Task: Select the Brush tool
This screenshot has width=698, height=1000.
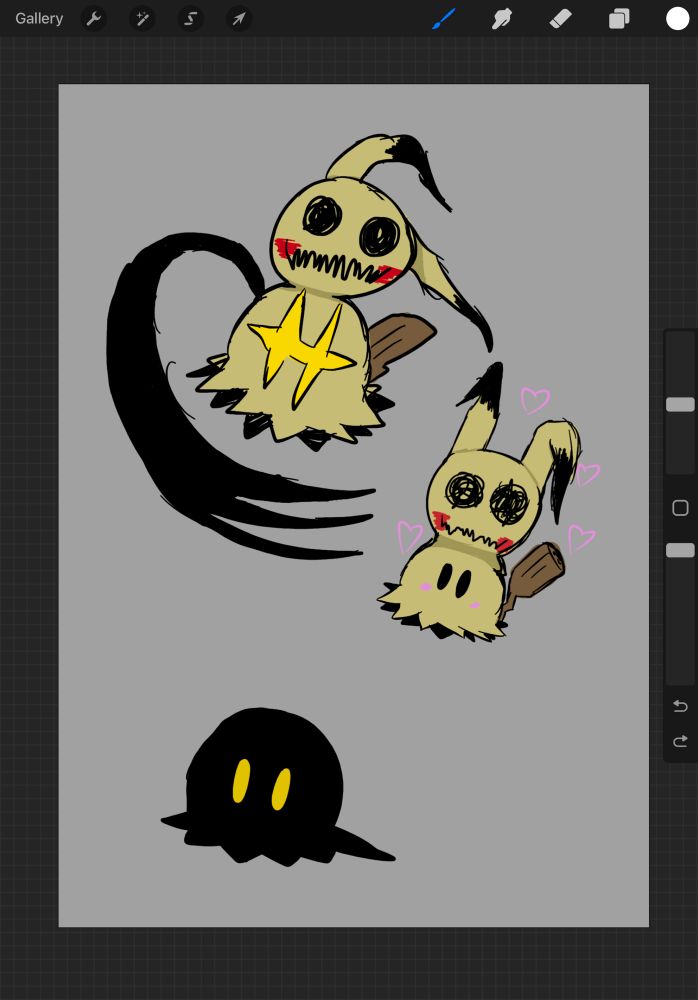Action: (x=443, y=18)
